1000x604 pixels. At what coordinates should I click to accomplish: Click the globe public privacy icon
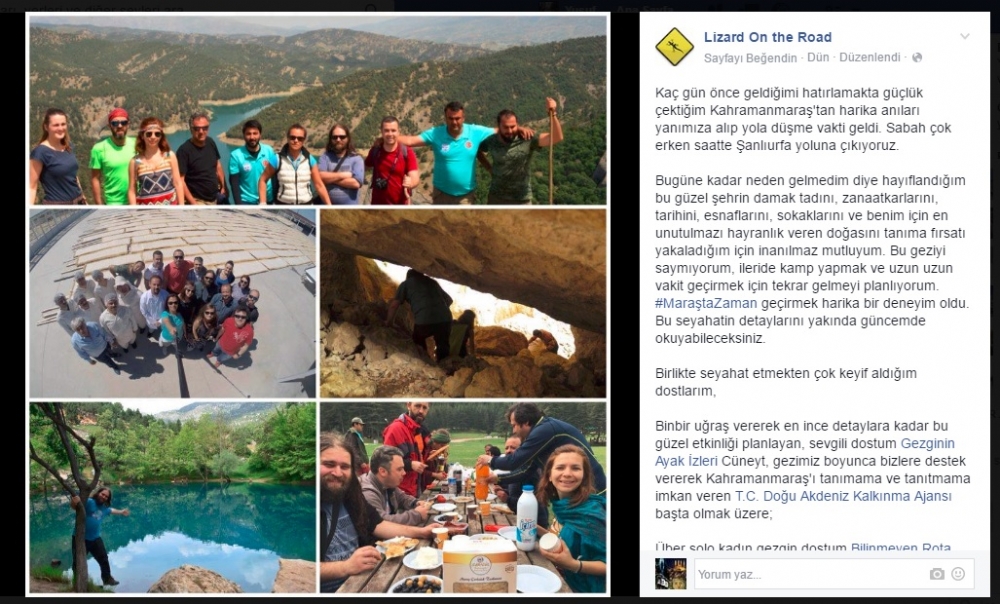pos(916,57)
